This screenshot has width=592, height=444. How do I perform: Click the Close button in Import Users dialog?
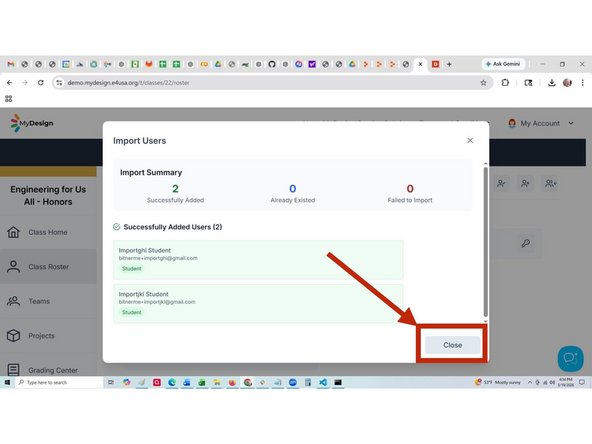pyautogui.click(x=452, y=345)
